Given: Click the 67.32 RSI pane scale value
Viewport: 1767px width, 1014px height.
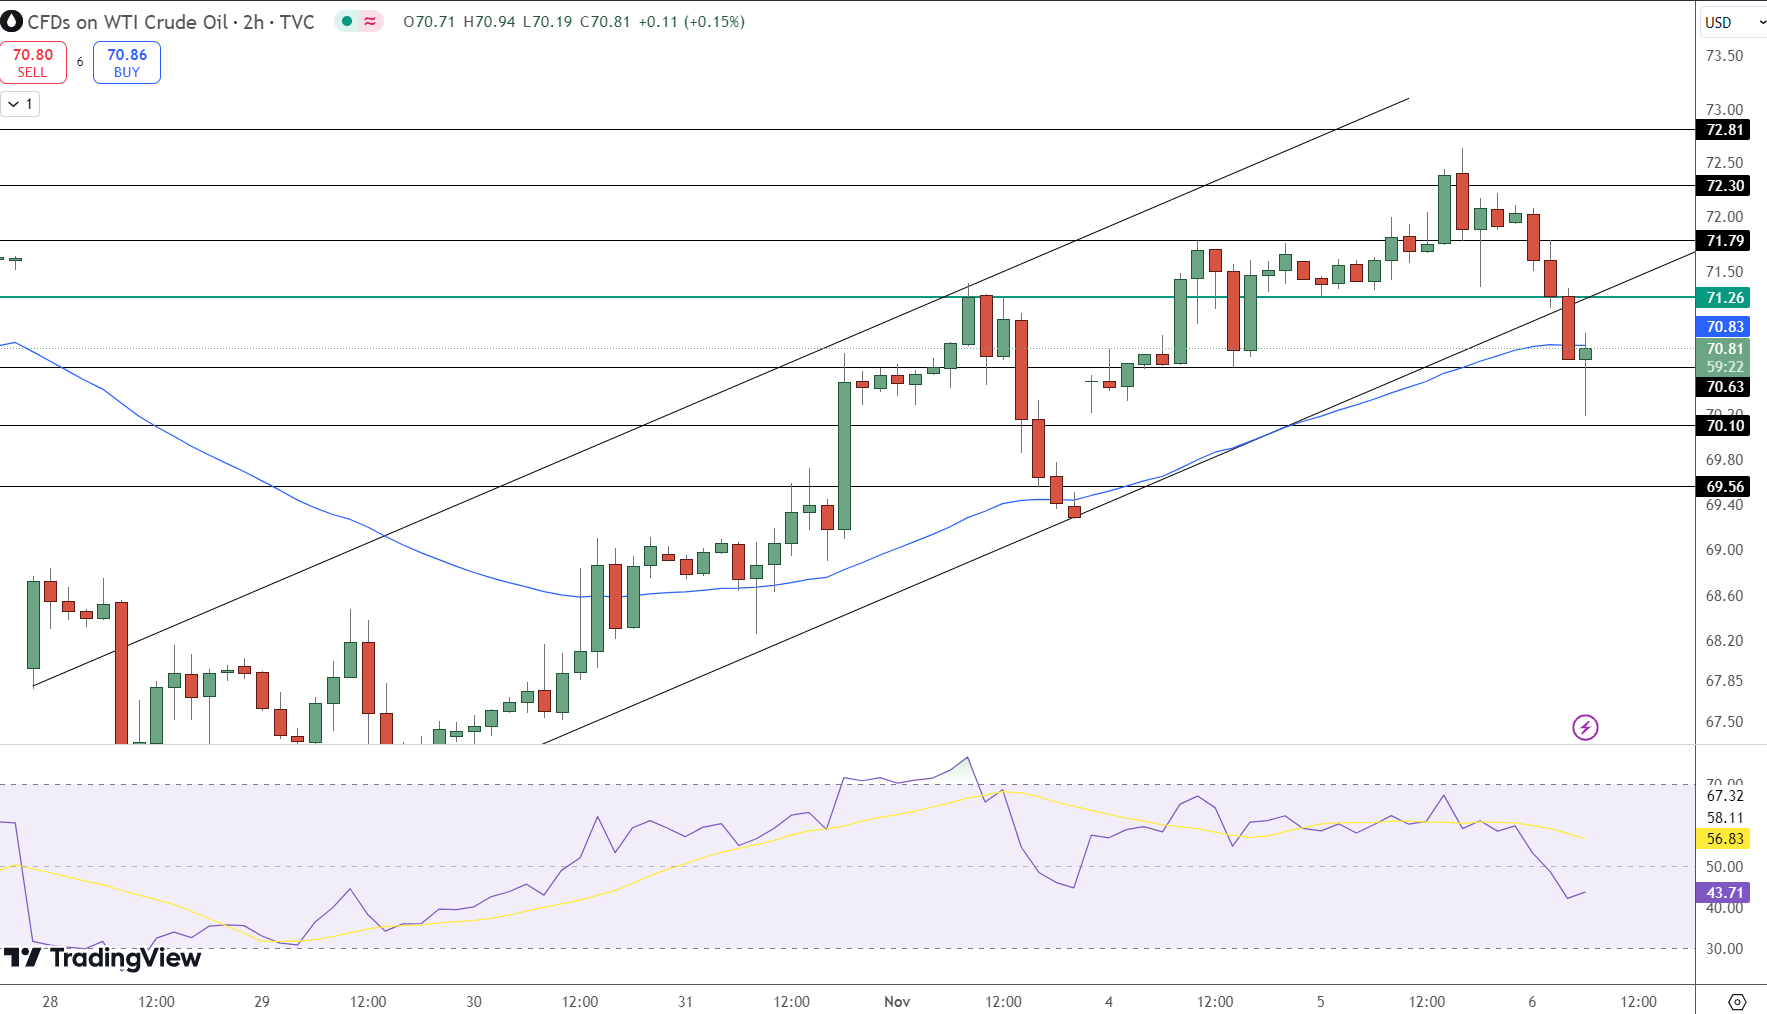Looking at the screenshot, I should [1724, 796].
